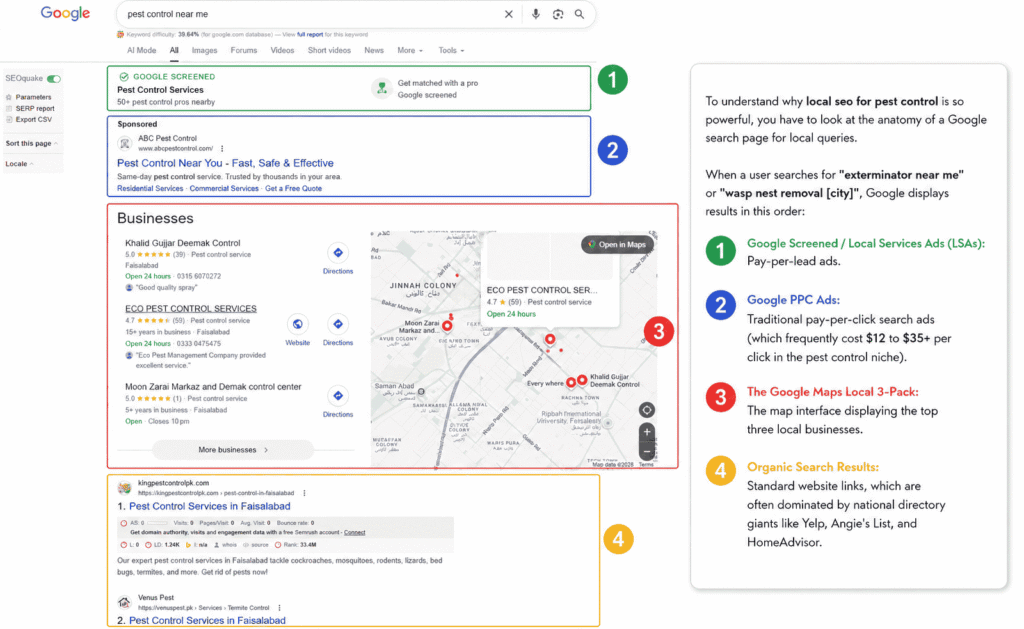This screenshot has height=629, width=1024.
Task: Open the ECO PEST CONTROL SER... map info card
Action: click(x=550, y=279)
